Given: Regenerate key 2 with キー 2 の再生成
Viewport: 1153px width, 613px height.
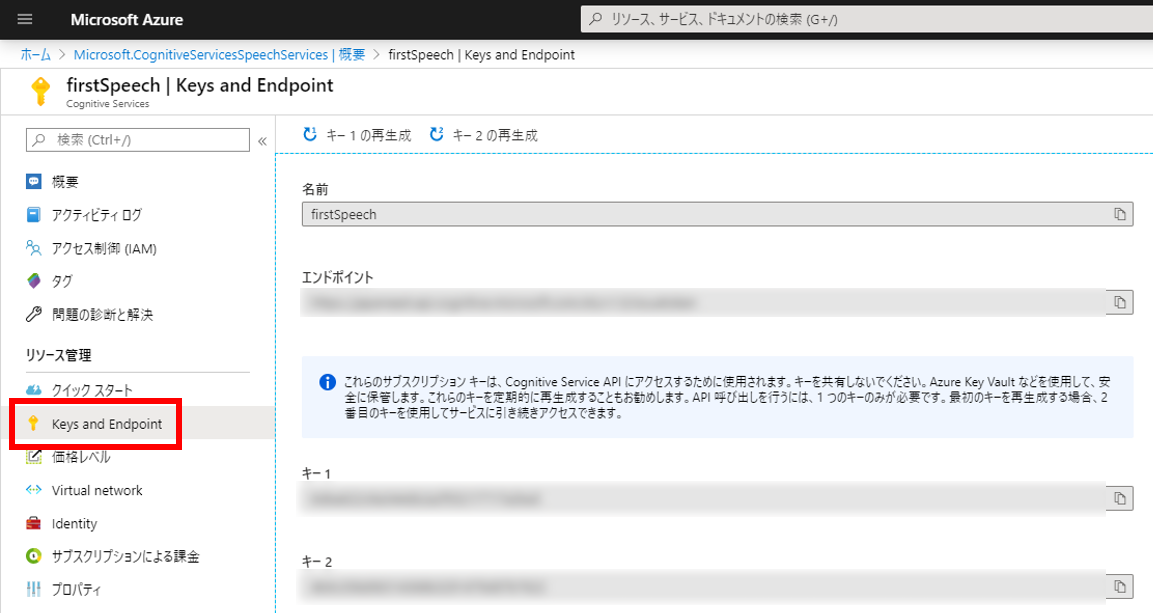Looking at the screenshot, I should (484, 135).
